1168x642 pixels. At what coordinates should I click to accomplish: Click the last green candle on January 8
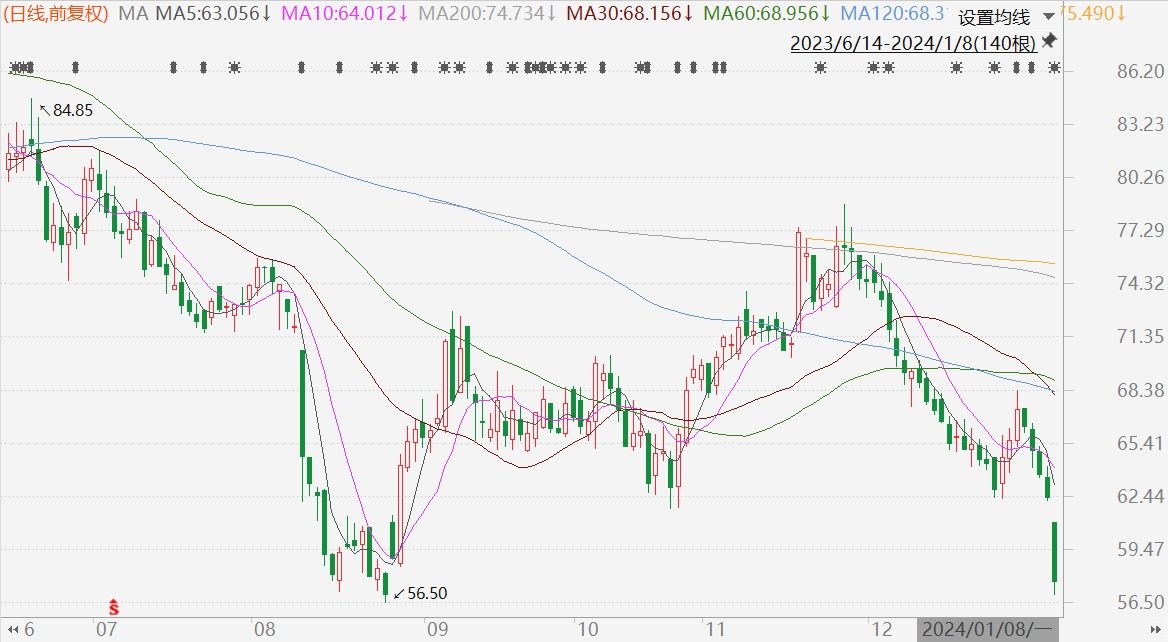click(1054, 552)
